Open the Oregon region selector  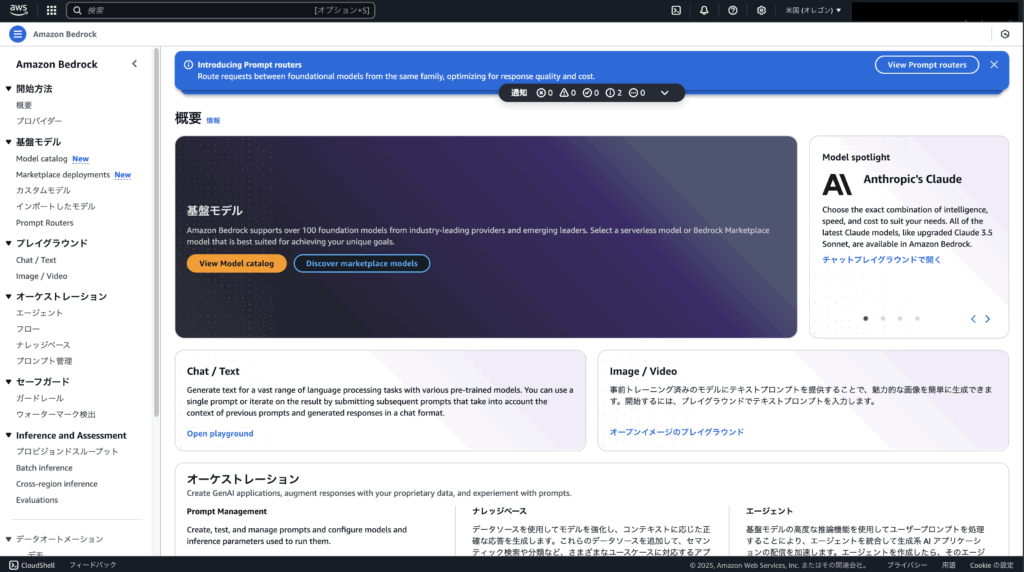[x=813, y=10]
